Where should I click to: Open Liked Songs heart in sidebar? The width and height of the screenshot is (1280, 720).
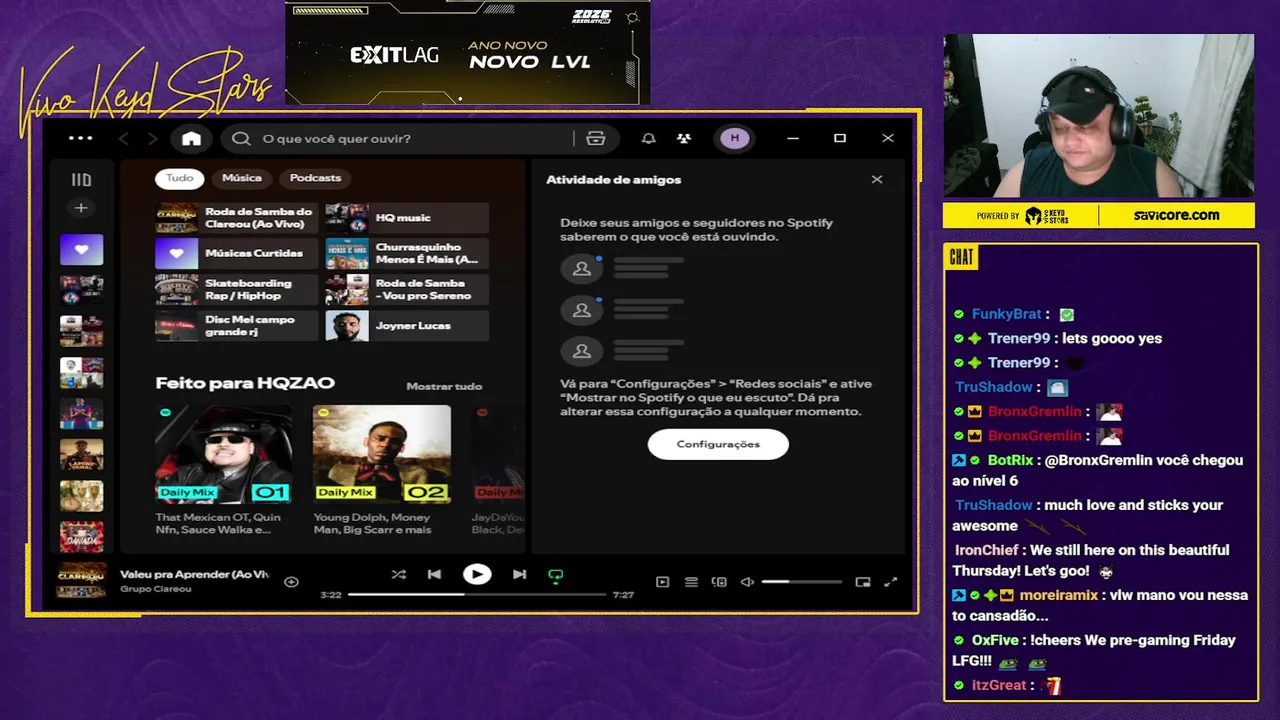pyautogui.click(x=81, y=250)
